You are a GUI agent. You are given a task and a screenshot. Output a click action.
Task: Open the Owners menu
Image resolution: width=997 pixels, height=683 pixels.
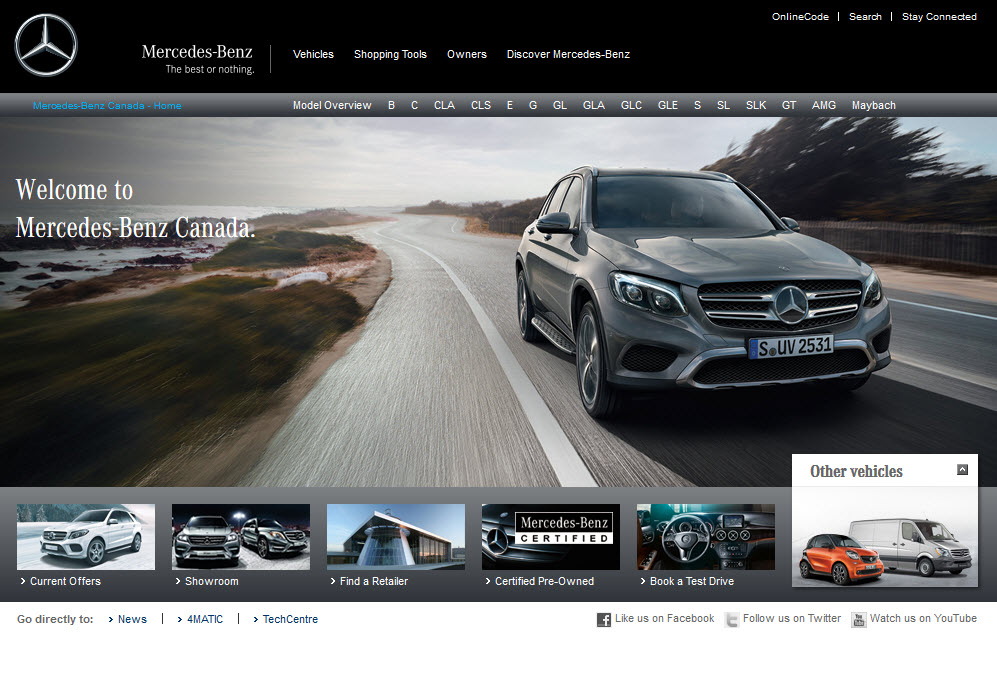point(467,54)
